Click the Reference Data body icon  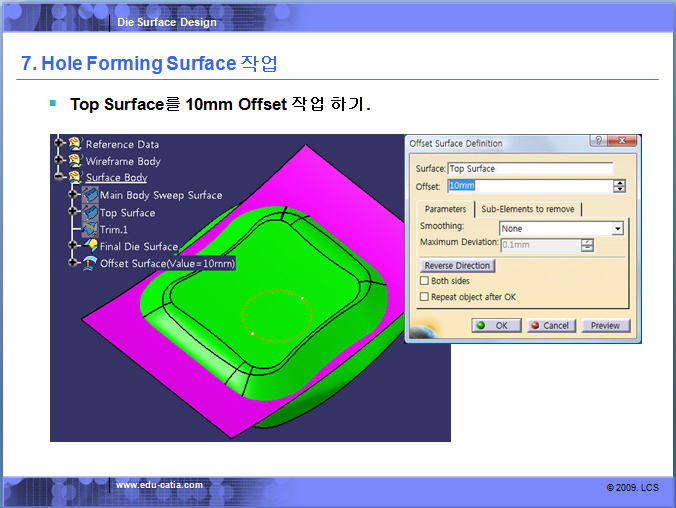tap(75, 145)
